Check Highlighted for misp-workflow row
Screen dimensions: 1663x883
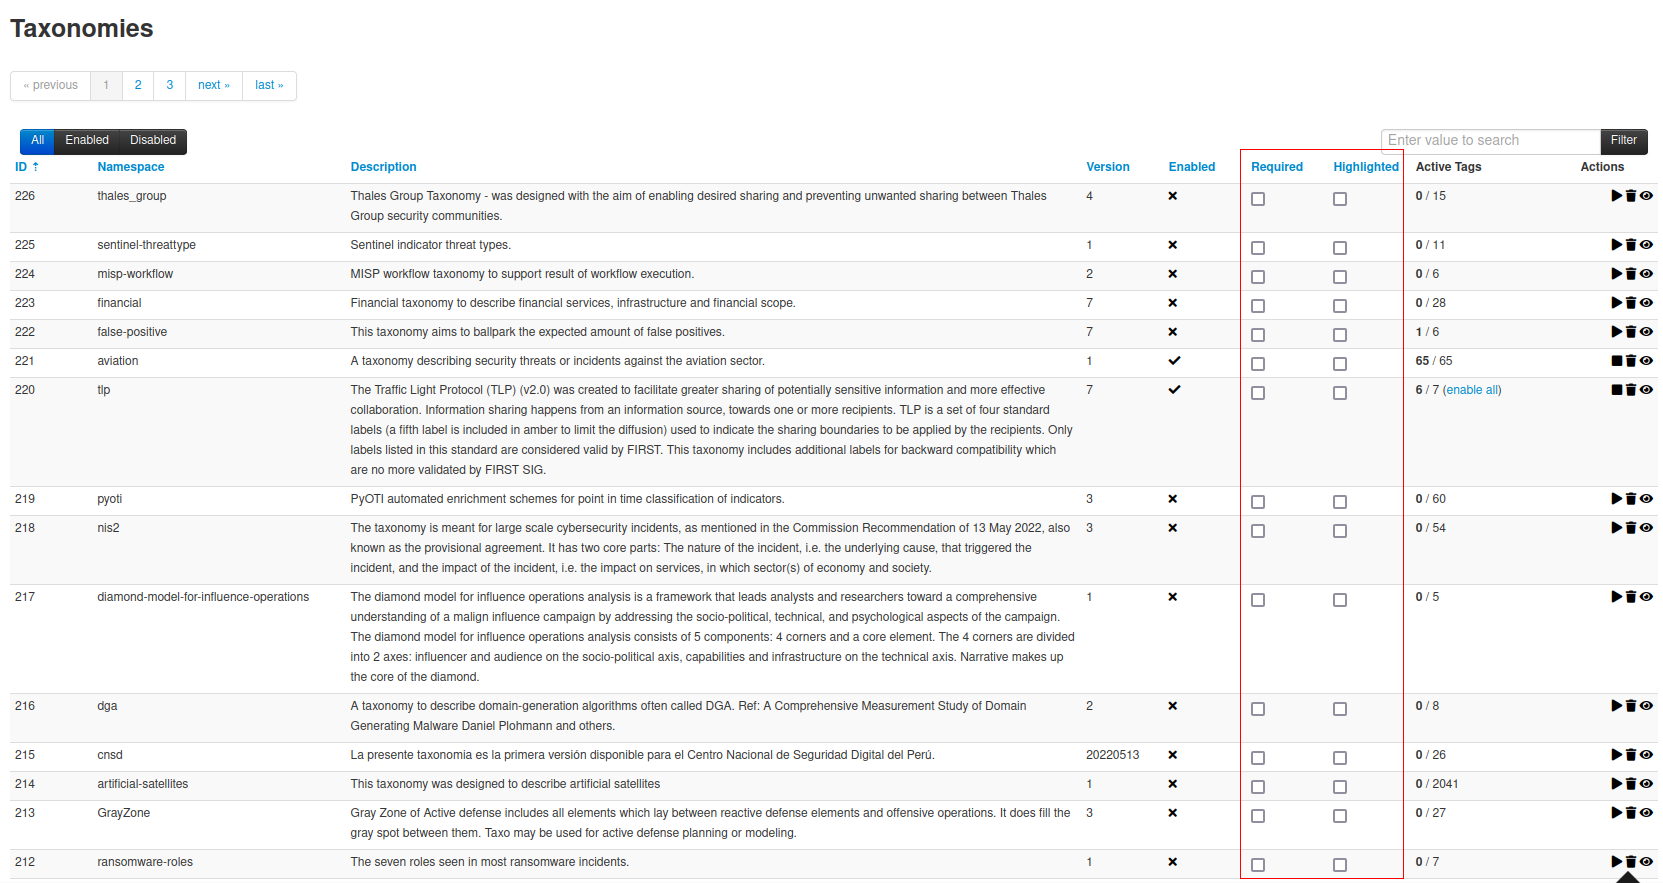coord(1340,277)
